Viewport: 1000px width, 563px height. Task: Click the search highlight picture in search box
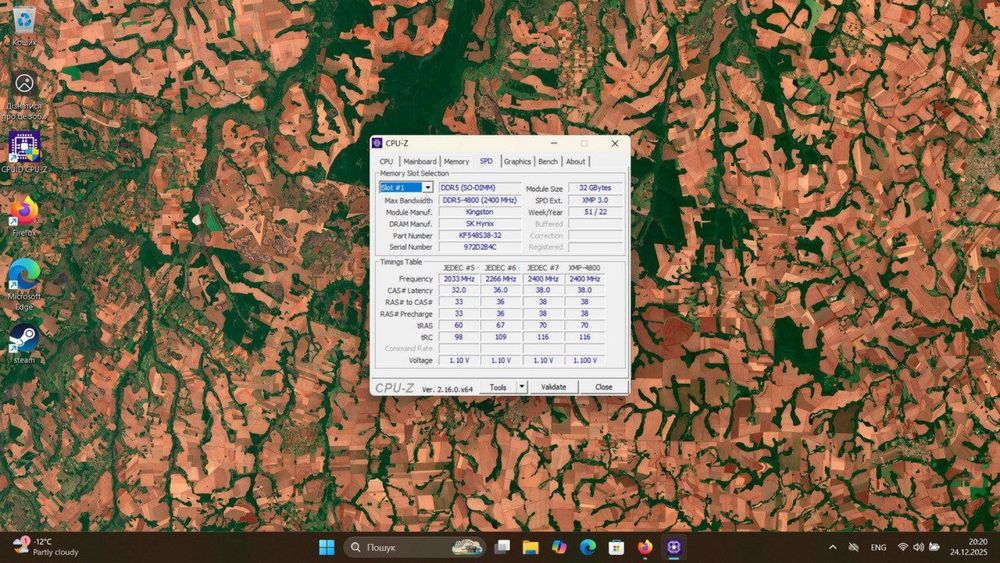(466, 547)
